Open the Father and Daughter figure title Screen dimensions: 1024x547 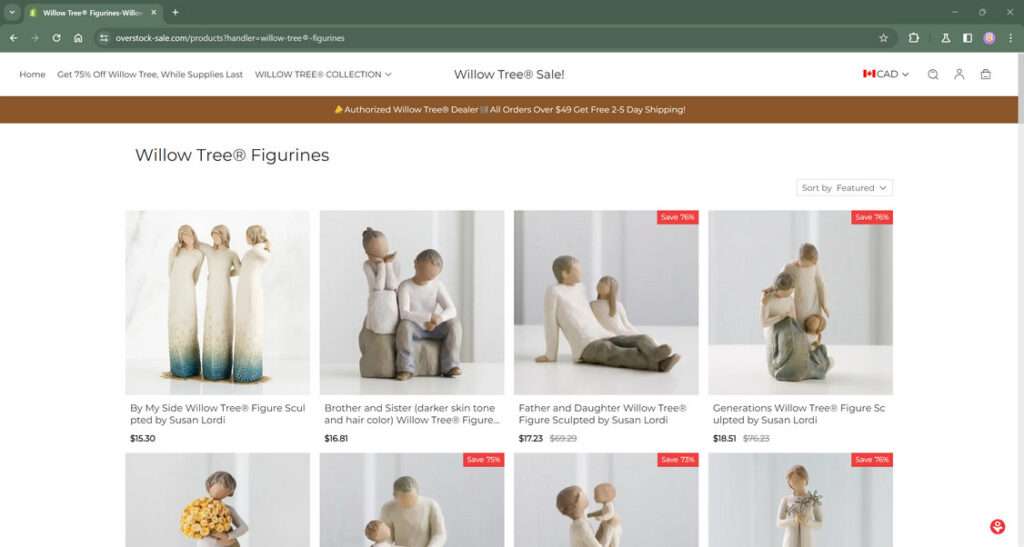pos(602,414)
